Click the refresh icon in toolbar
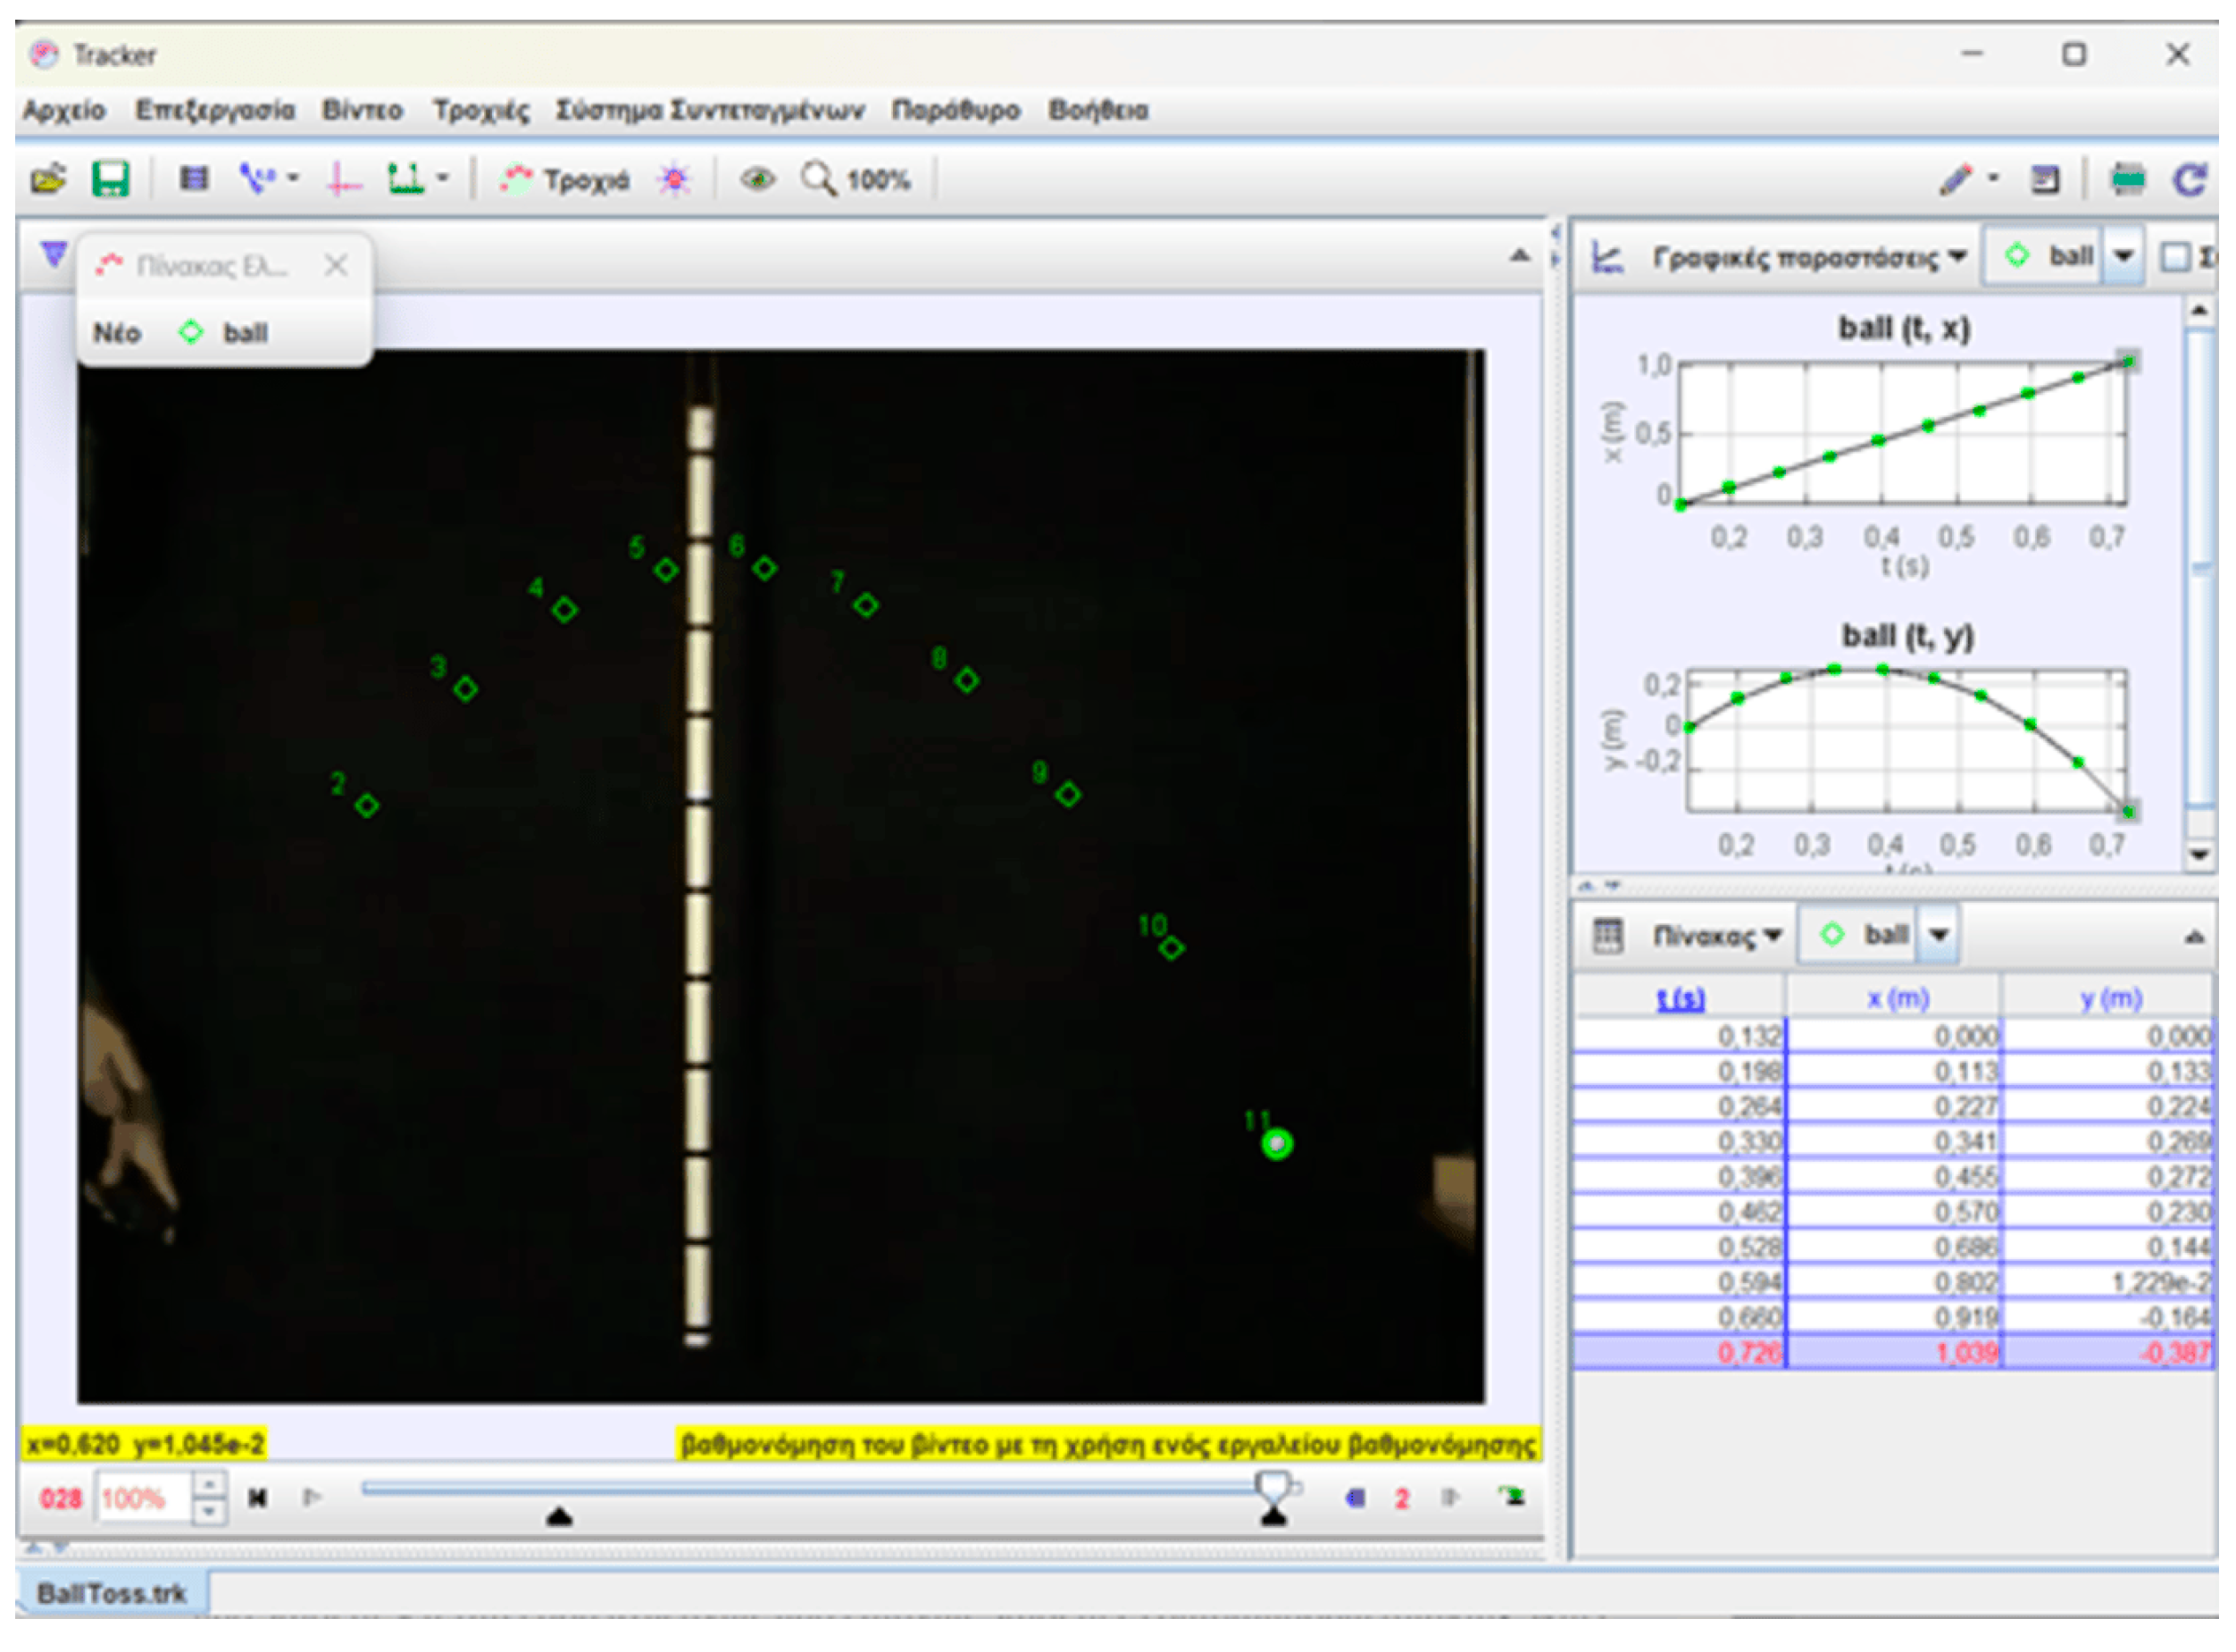2236x1652 pixels. (2190, 180)
